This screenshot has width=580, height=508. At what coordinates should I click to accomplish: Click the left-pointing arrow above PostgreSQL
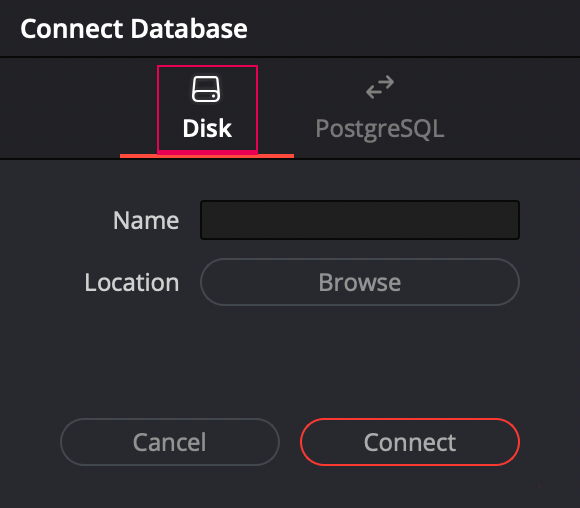[375, 92]
